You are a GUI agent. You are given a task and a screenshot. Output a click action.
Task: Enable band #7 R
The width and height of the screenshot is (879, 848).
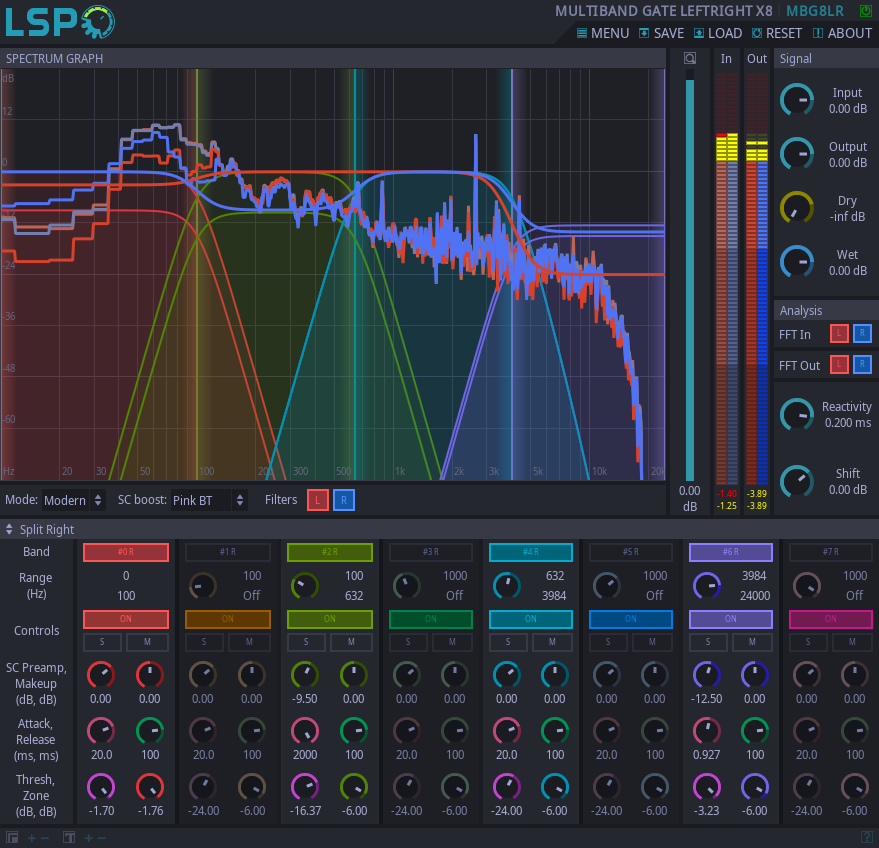click(831, 552)
